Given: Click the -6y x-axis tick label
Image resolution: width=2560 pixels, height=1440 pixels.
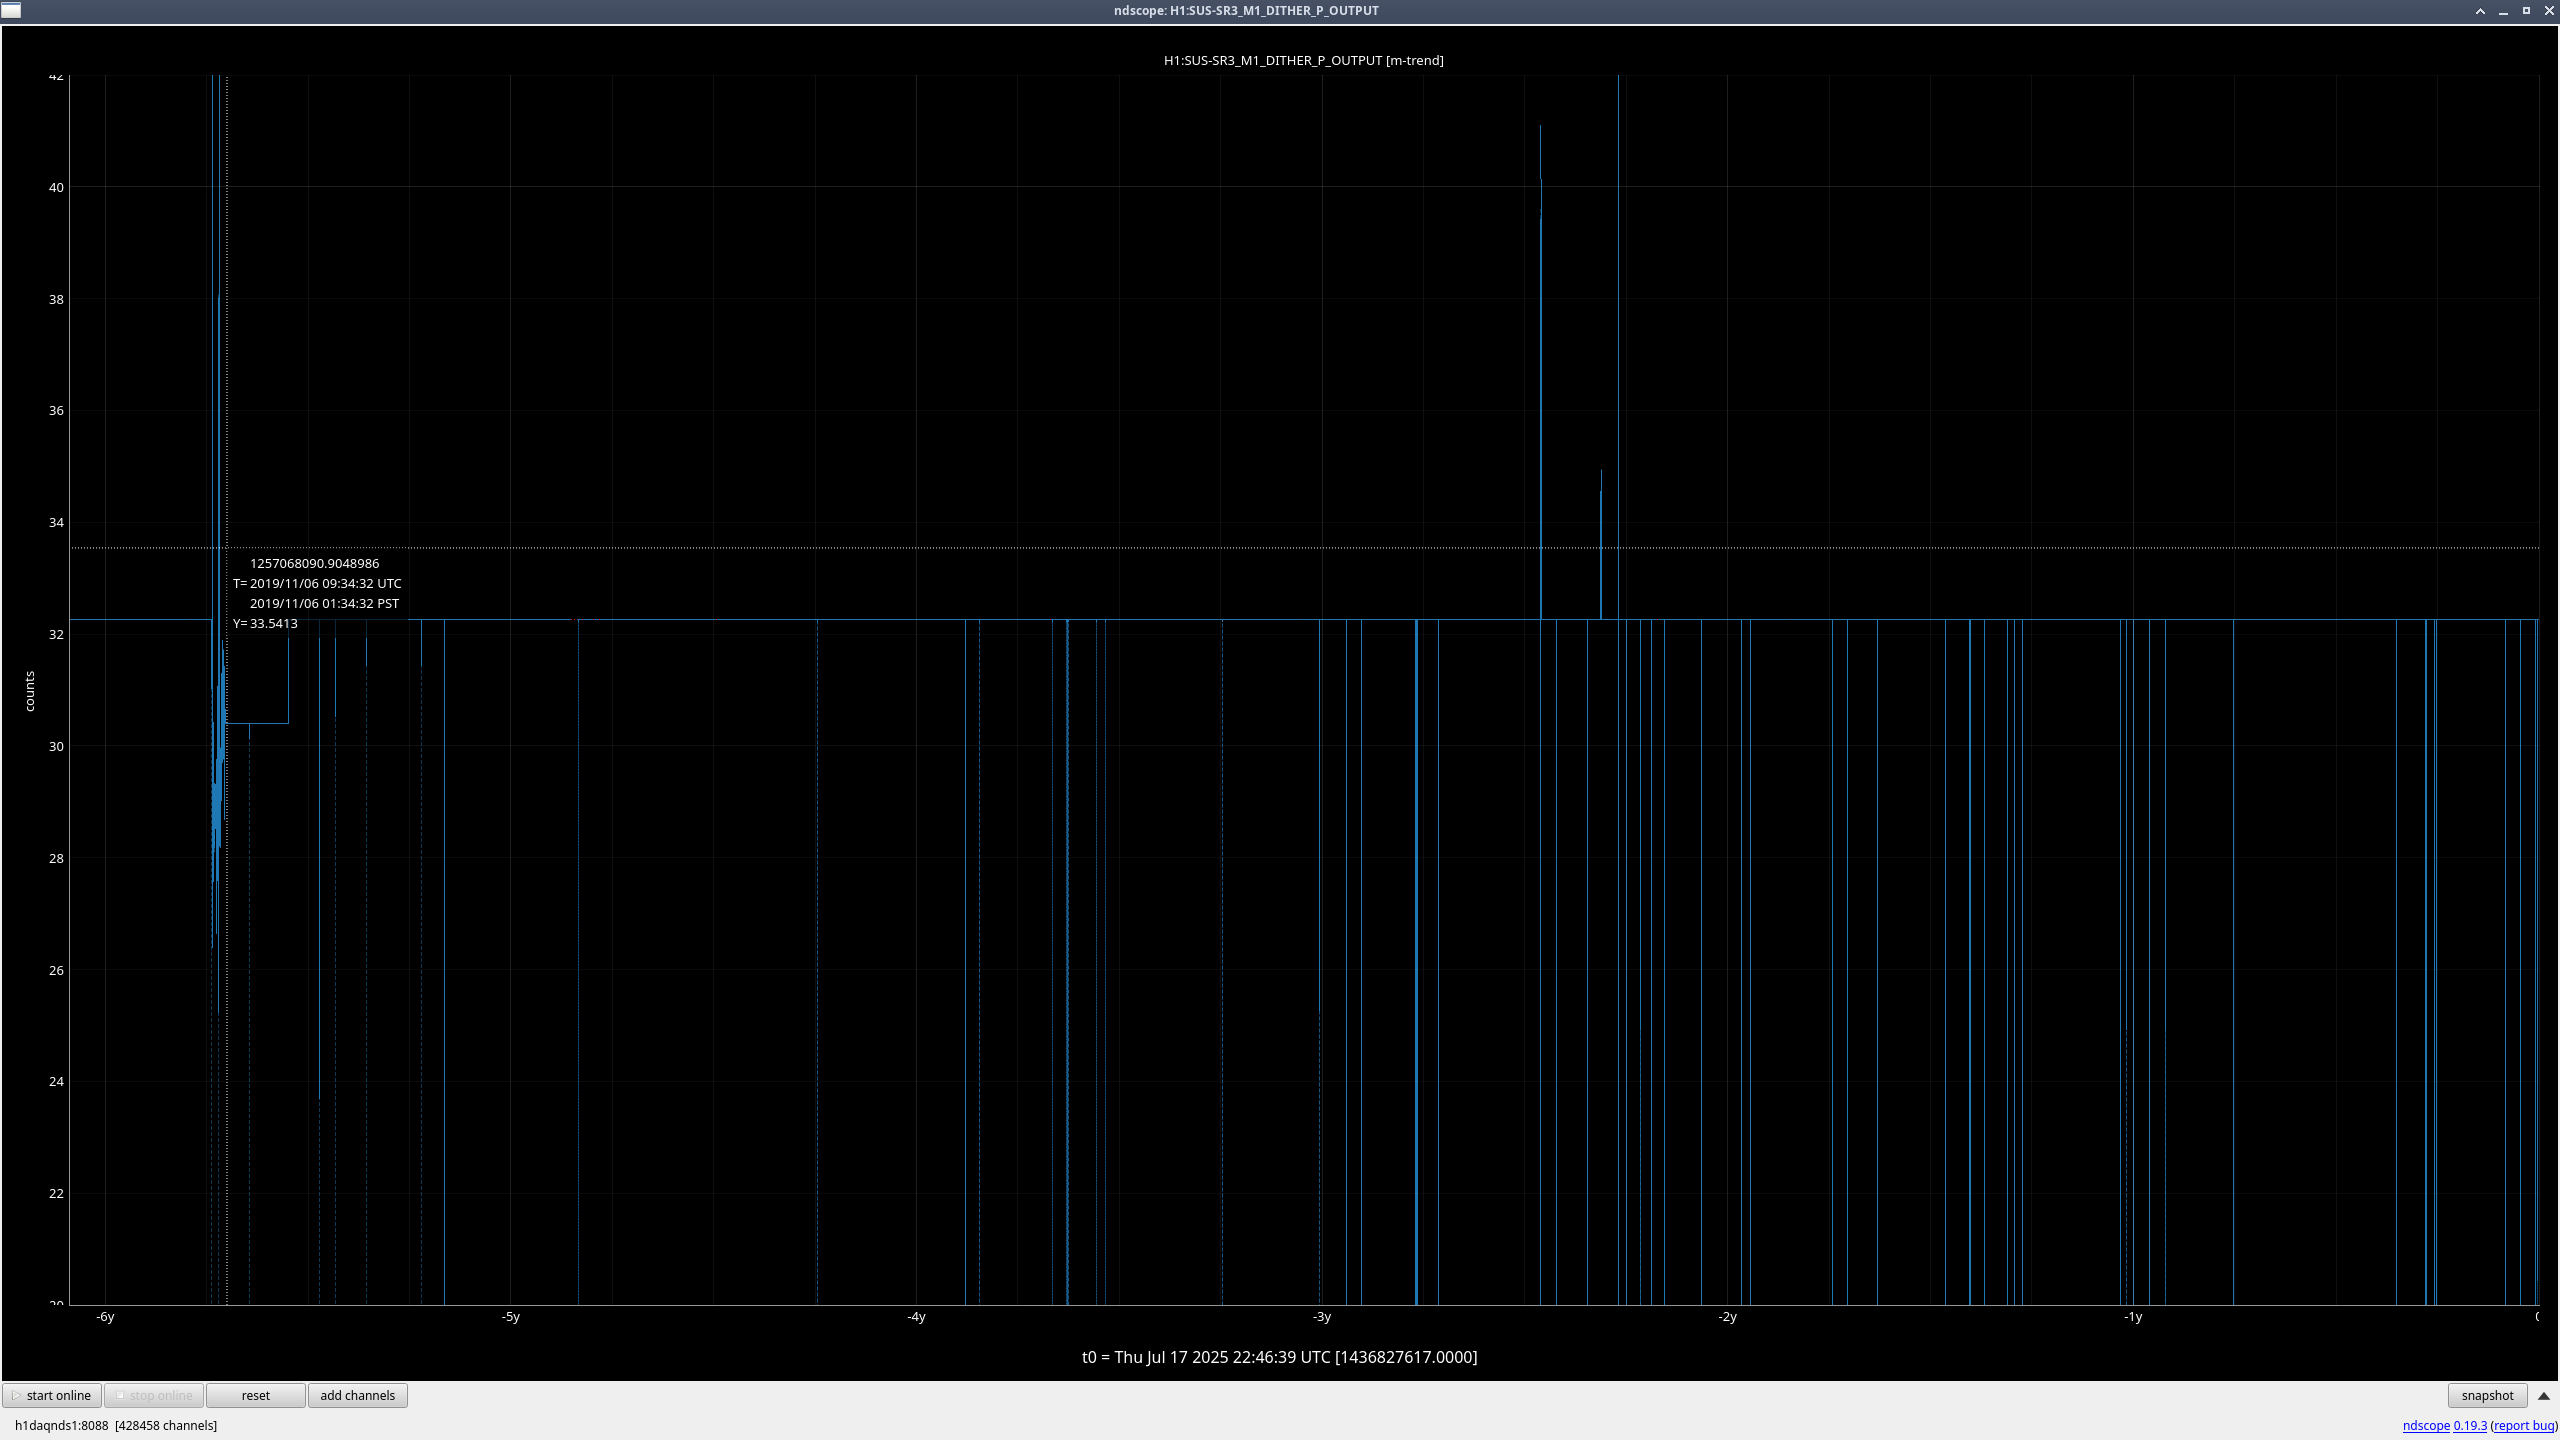Looking at the screenshot, I should tap(105, 1317).
